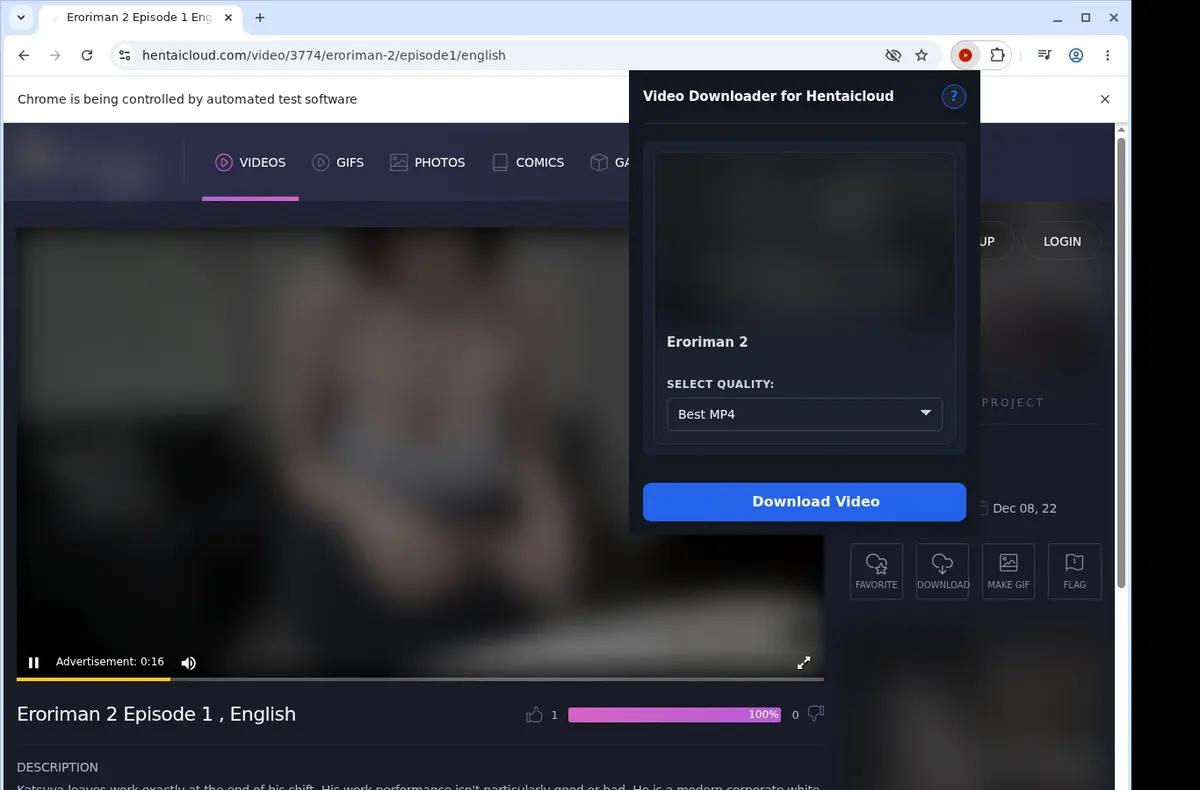The height and width of the screenshot is (790, 1200).
Task: Open a new browser tab
Action: click(x=260, y=18)
